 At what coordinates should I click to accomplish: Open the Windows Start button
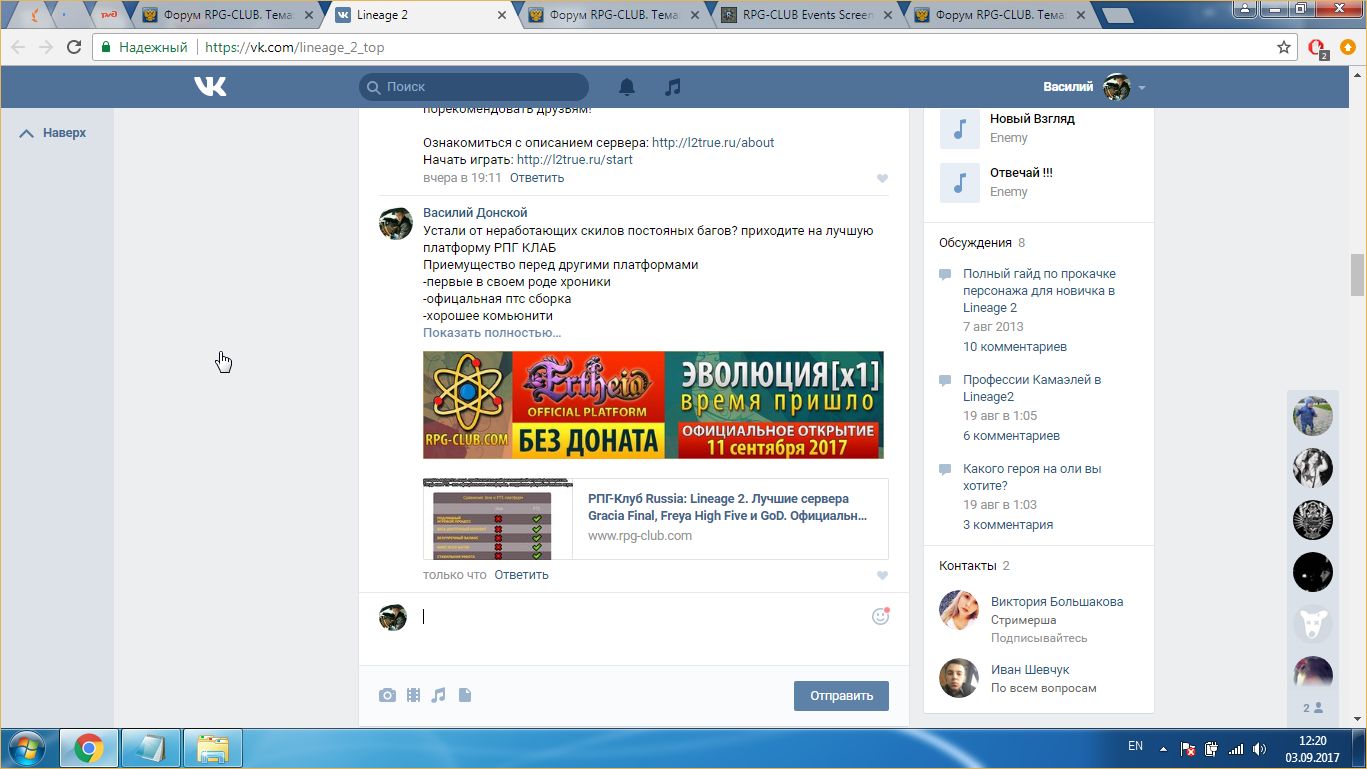[25, 748]
